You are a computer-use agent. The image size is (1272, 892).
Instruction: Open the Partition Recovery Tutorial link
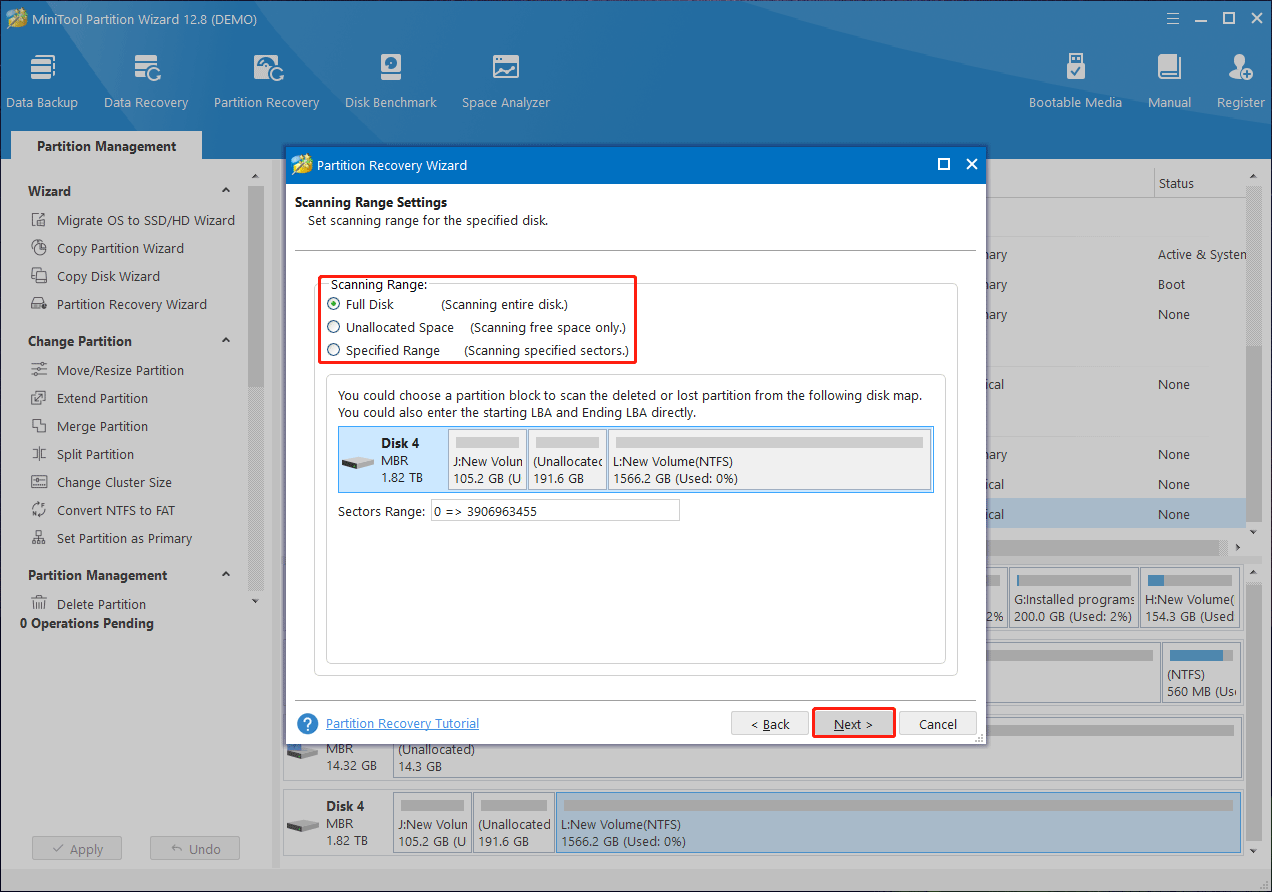tap(402, 723)
